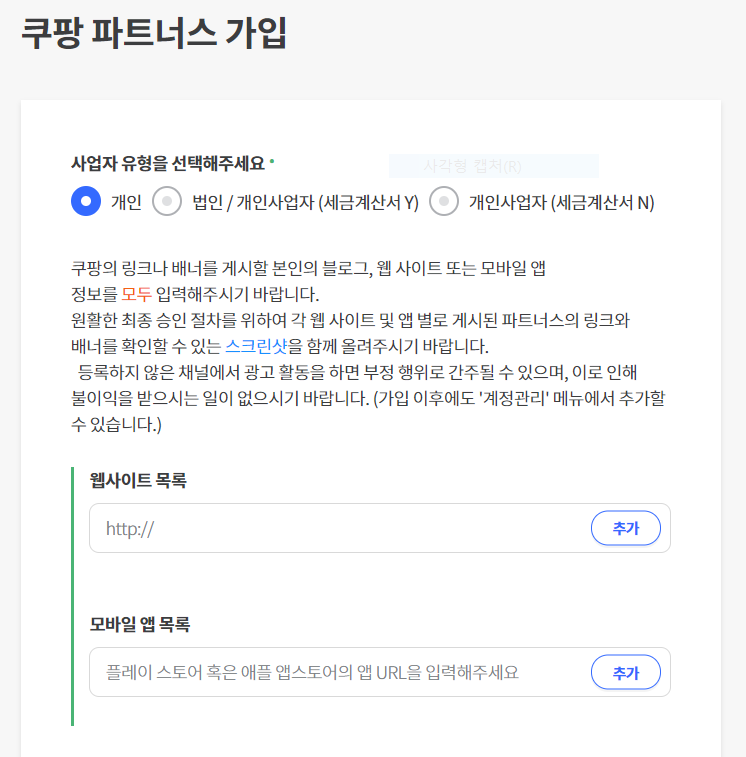The width and height of the screenshot is (746, 757).
Task: Click 추가 button in 모바일 앱 목록
Action: pyautogui.click(x=626, y=672)
